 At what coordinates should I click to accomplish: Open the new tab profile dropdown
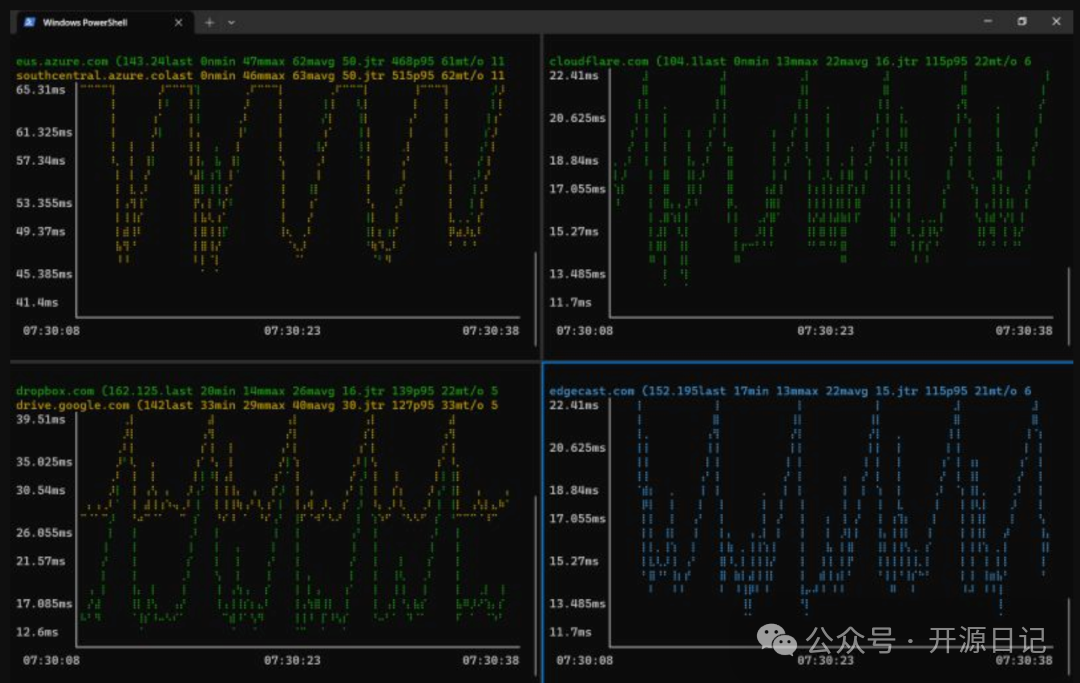231,22
